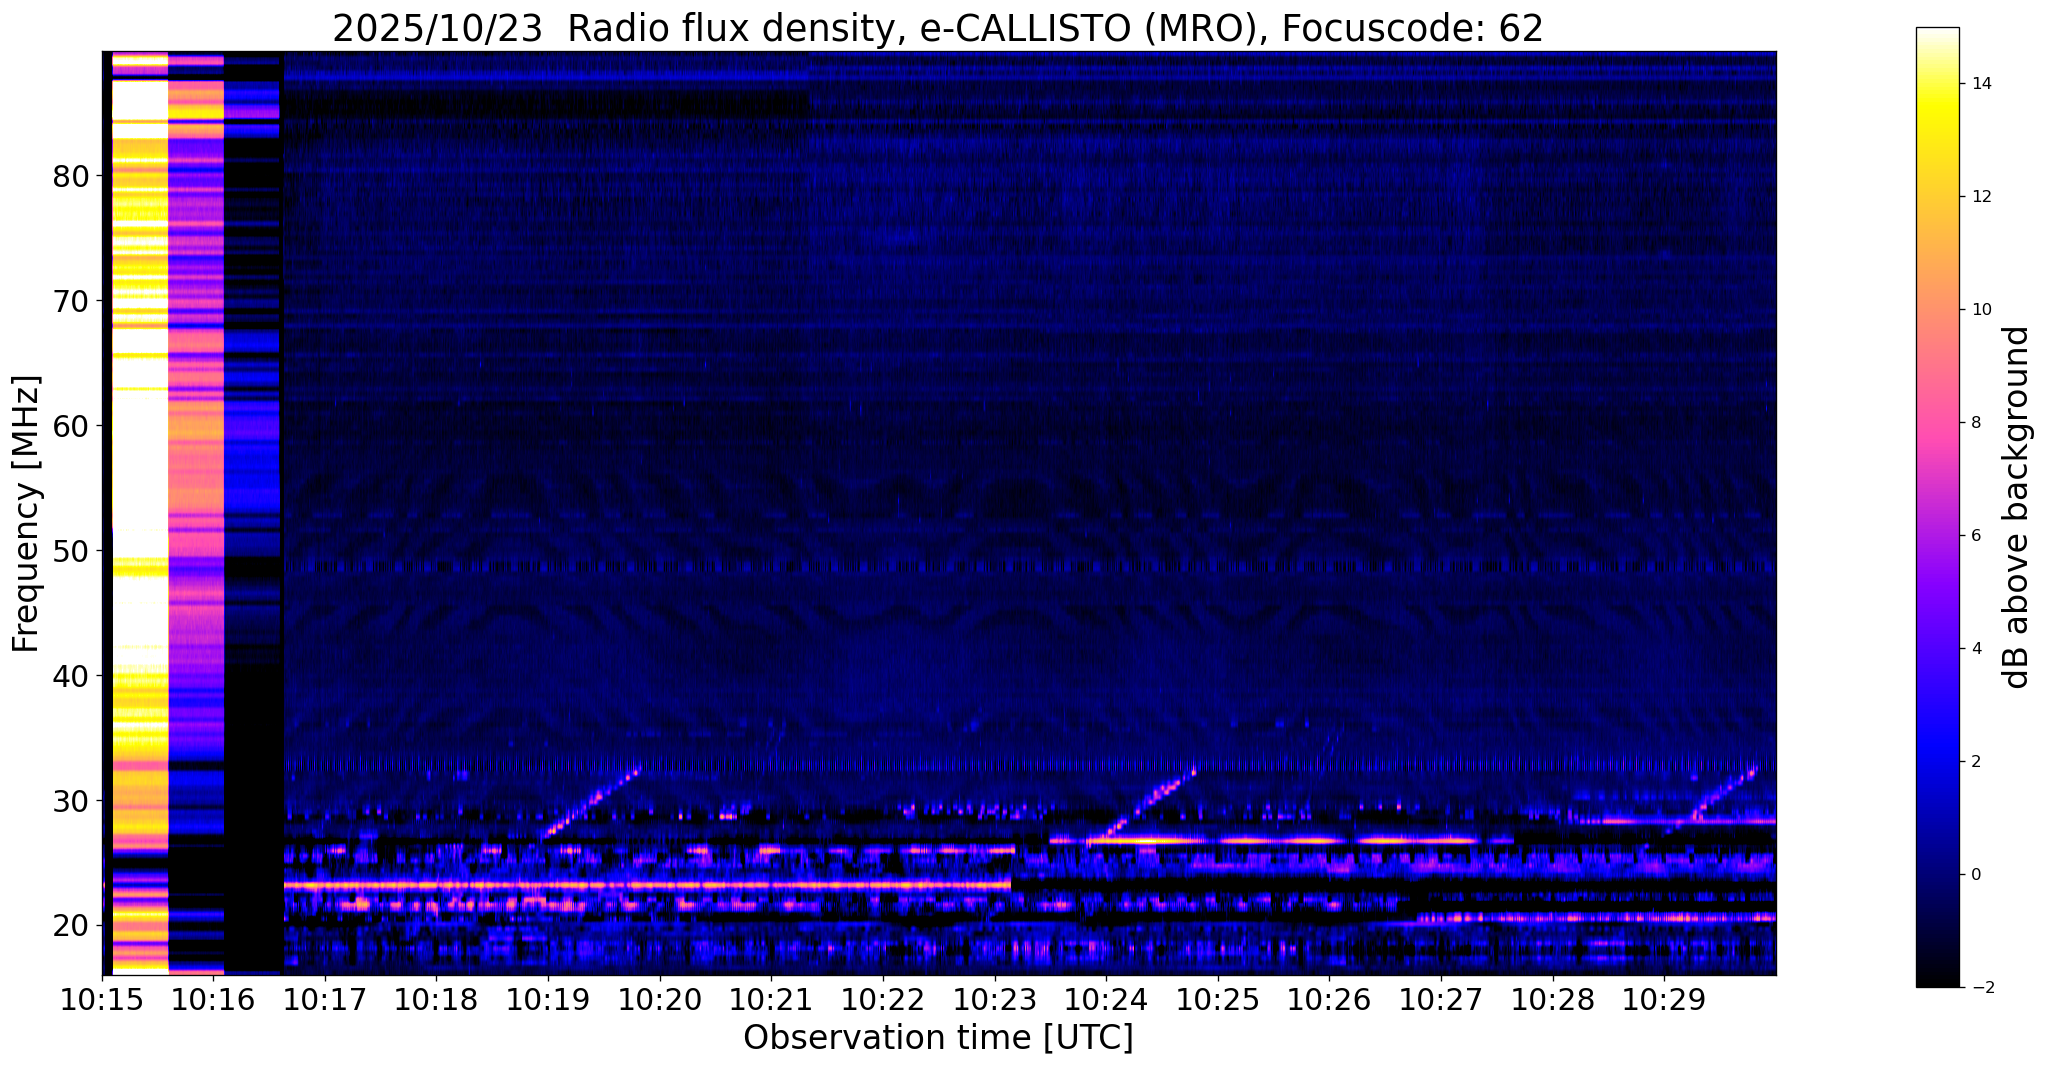
Task: Select the 'Frequency [MHz]' axis label
Action: pos(26,514)
